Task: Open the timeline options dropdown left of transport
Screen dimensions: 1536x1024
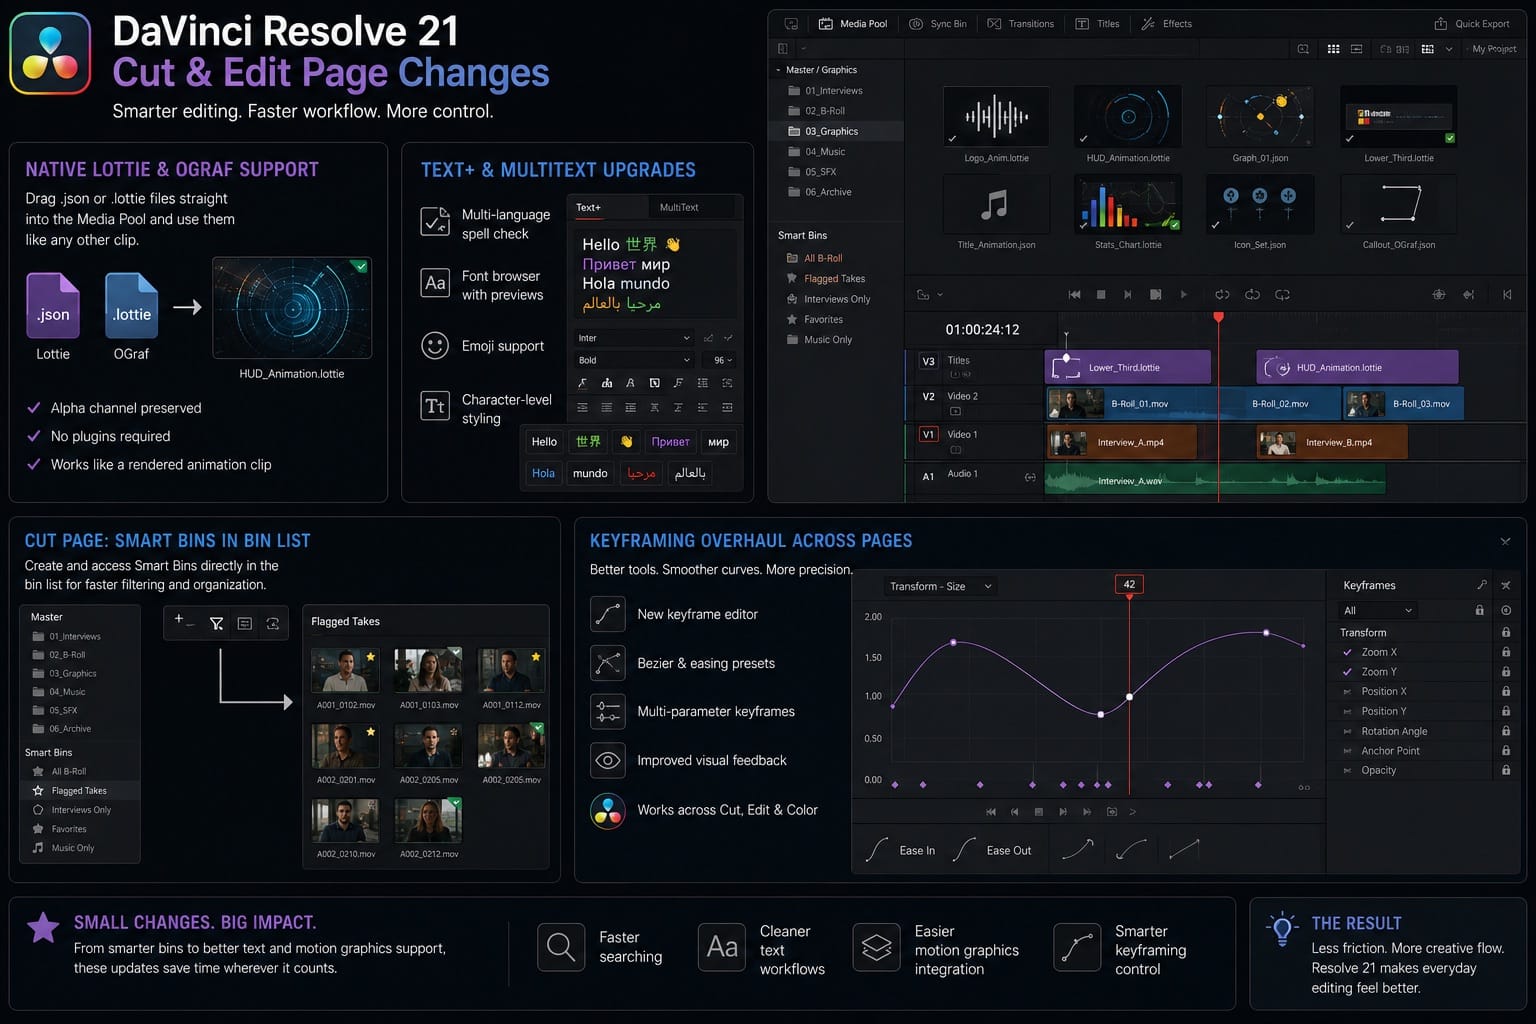Action: [930, 295]
